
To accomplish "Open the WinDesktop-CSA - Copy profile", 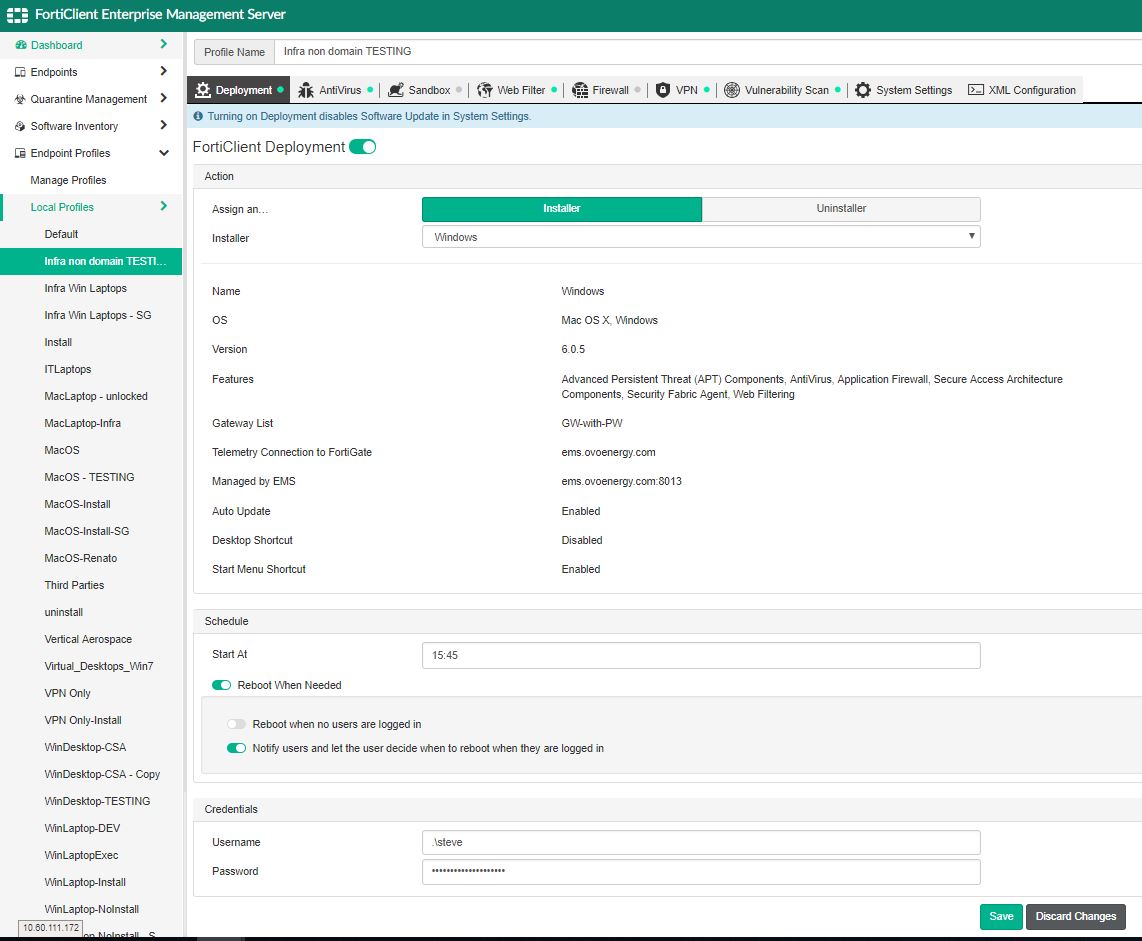I will [102, 773].
